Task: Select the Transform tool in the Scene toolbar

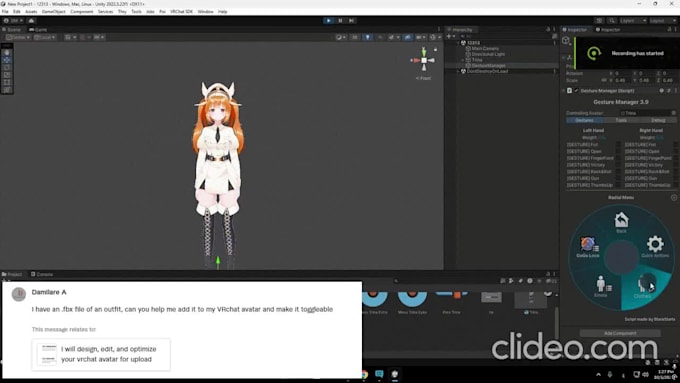Action: pos(7,90)
